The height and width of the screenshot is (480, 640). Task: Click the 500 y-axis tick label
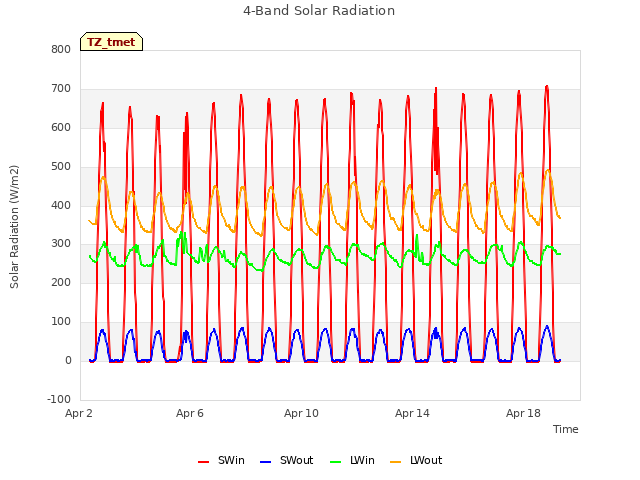coord(61,167)
